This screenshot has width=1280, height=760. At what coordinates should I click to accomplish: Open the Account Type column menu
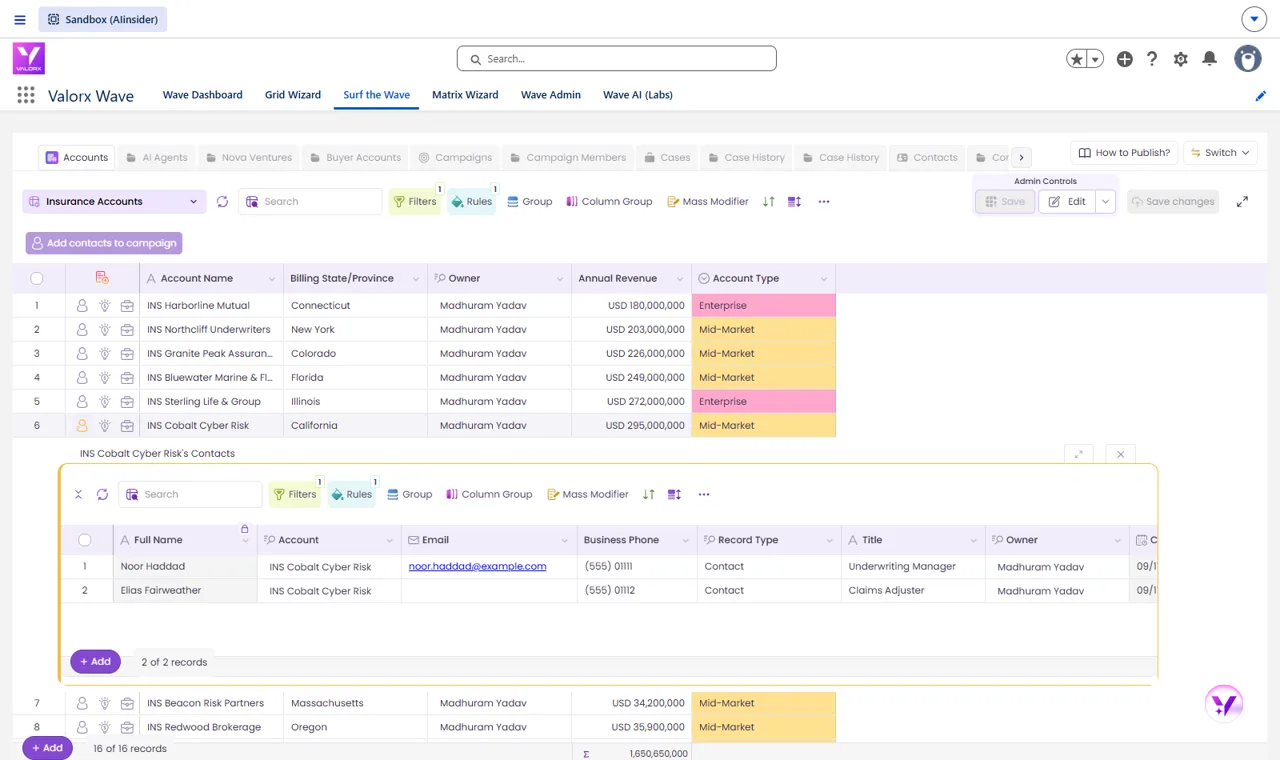click(824, 279)
